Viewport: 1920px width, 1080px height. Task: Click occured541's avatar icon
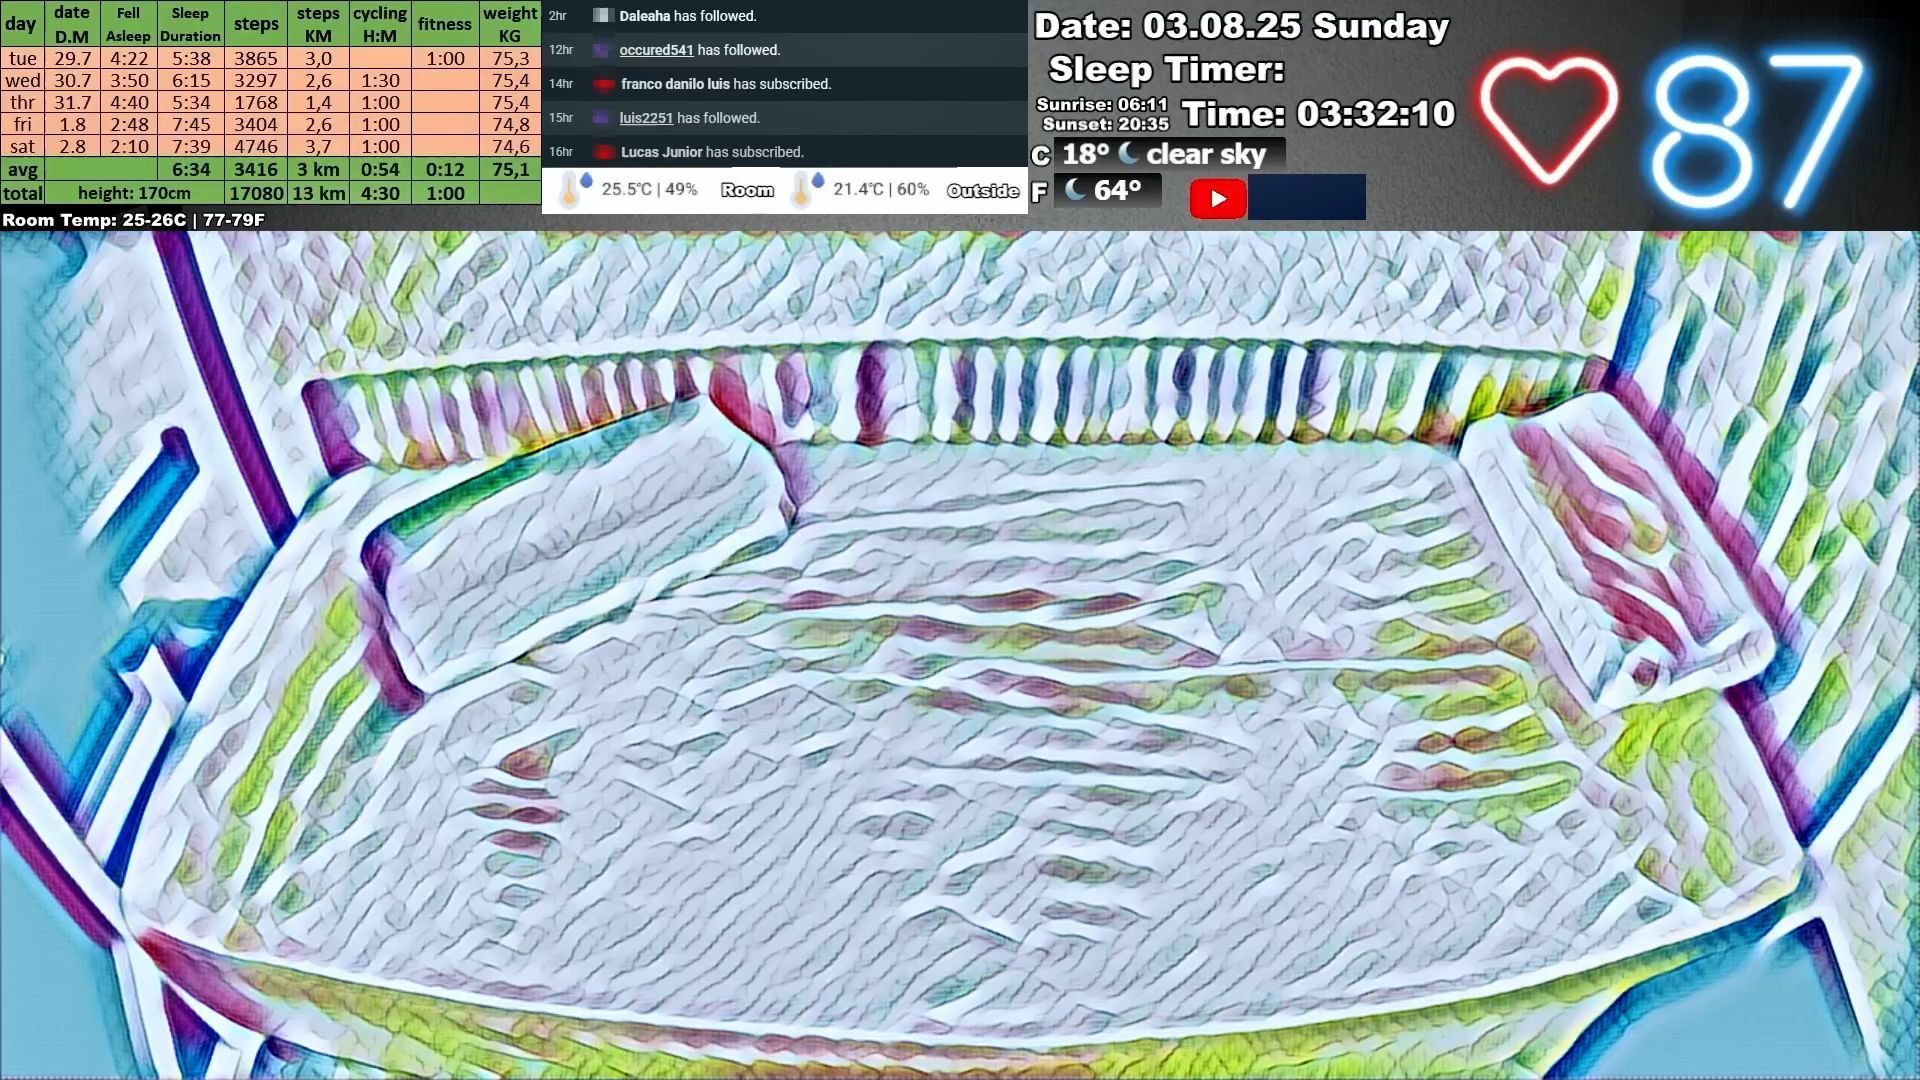pos(602,50)
